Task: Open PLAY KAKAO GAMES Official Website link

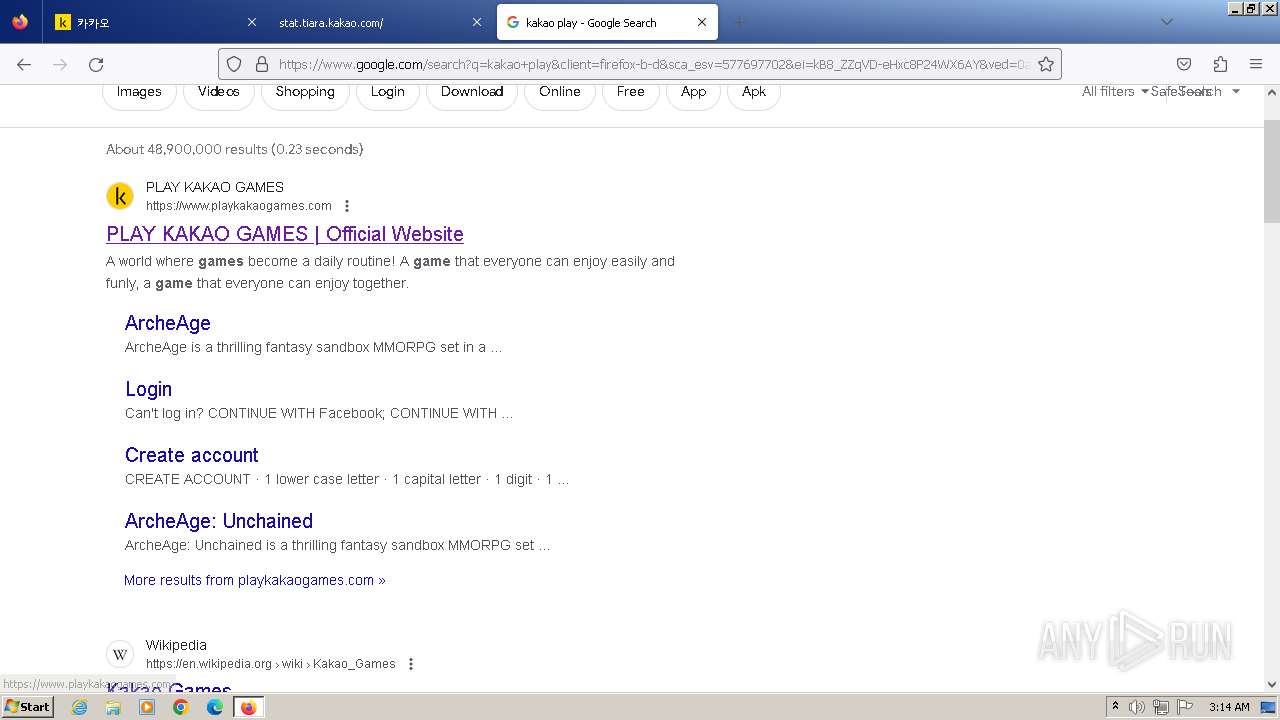Action: pyautogui.click(x=285, y=234)
